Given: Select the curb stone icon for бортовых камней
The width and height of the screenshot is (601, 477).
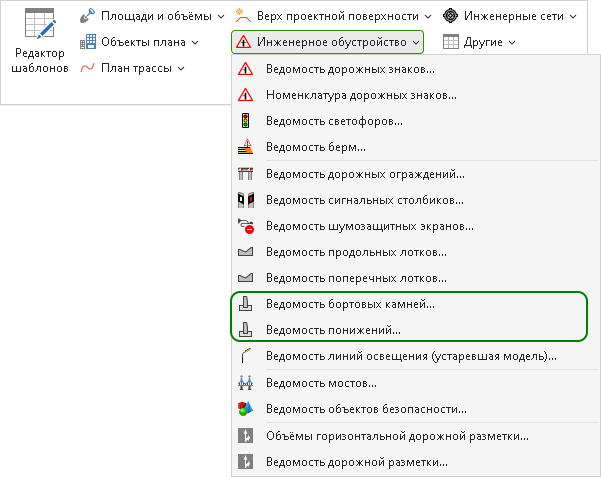Looking at the screenshot, I should (245, 304).
